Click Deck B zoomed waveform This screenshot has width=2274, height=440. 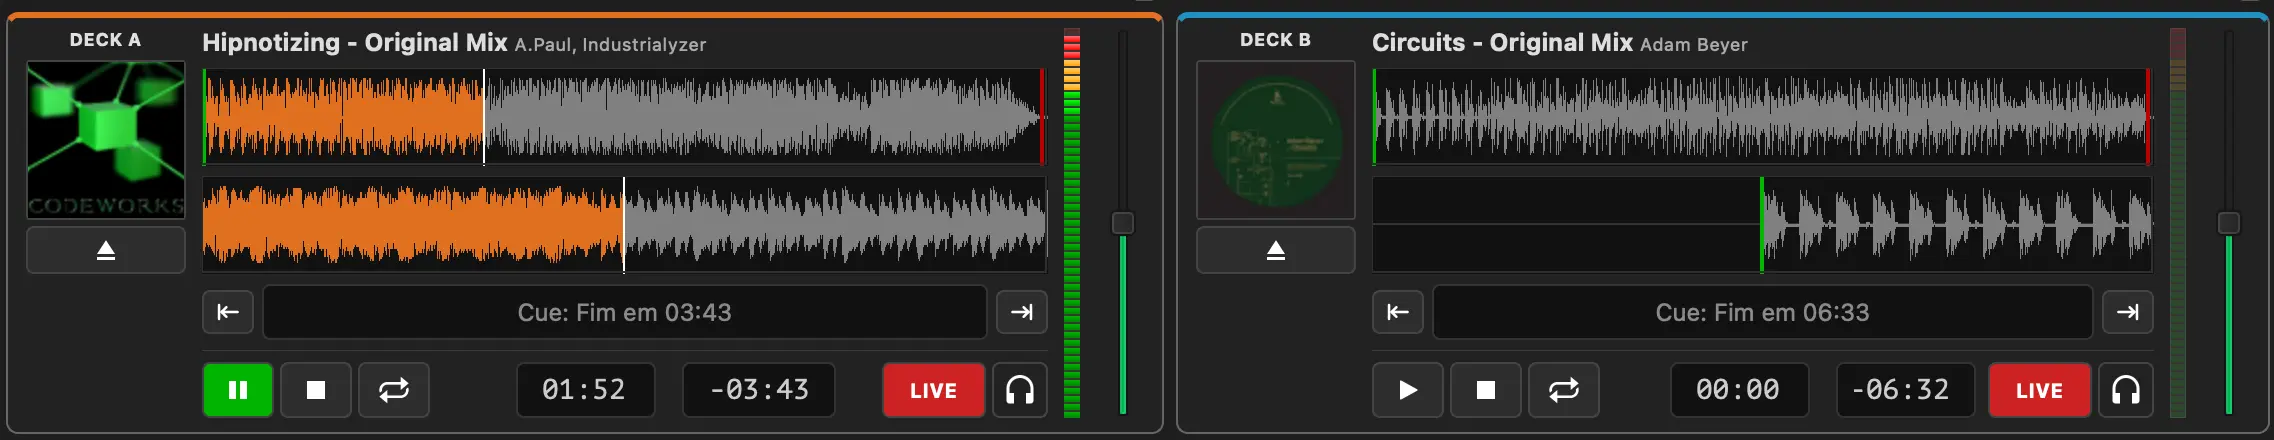[x=1762, y=225]
